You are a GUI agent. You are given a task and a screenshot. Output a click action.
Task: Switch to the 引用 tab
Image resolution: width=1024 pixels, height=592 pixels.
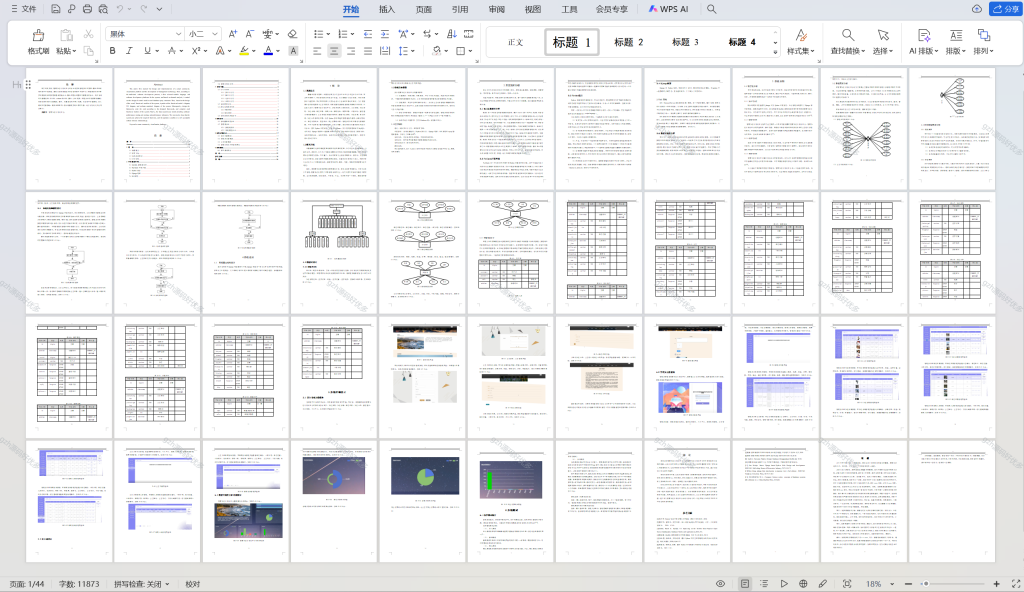point(460,9)
